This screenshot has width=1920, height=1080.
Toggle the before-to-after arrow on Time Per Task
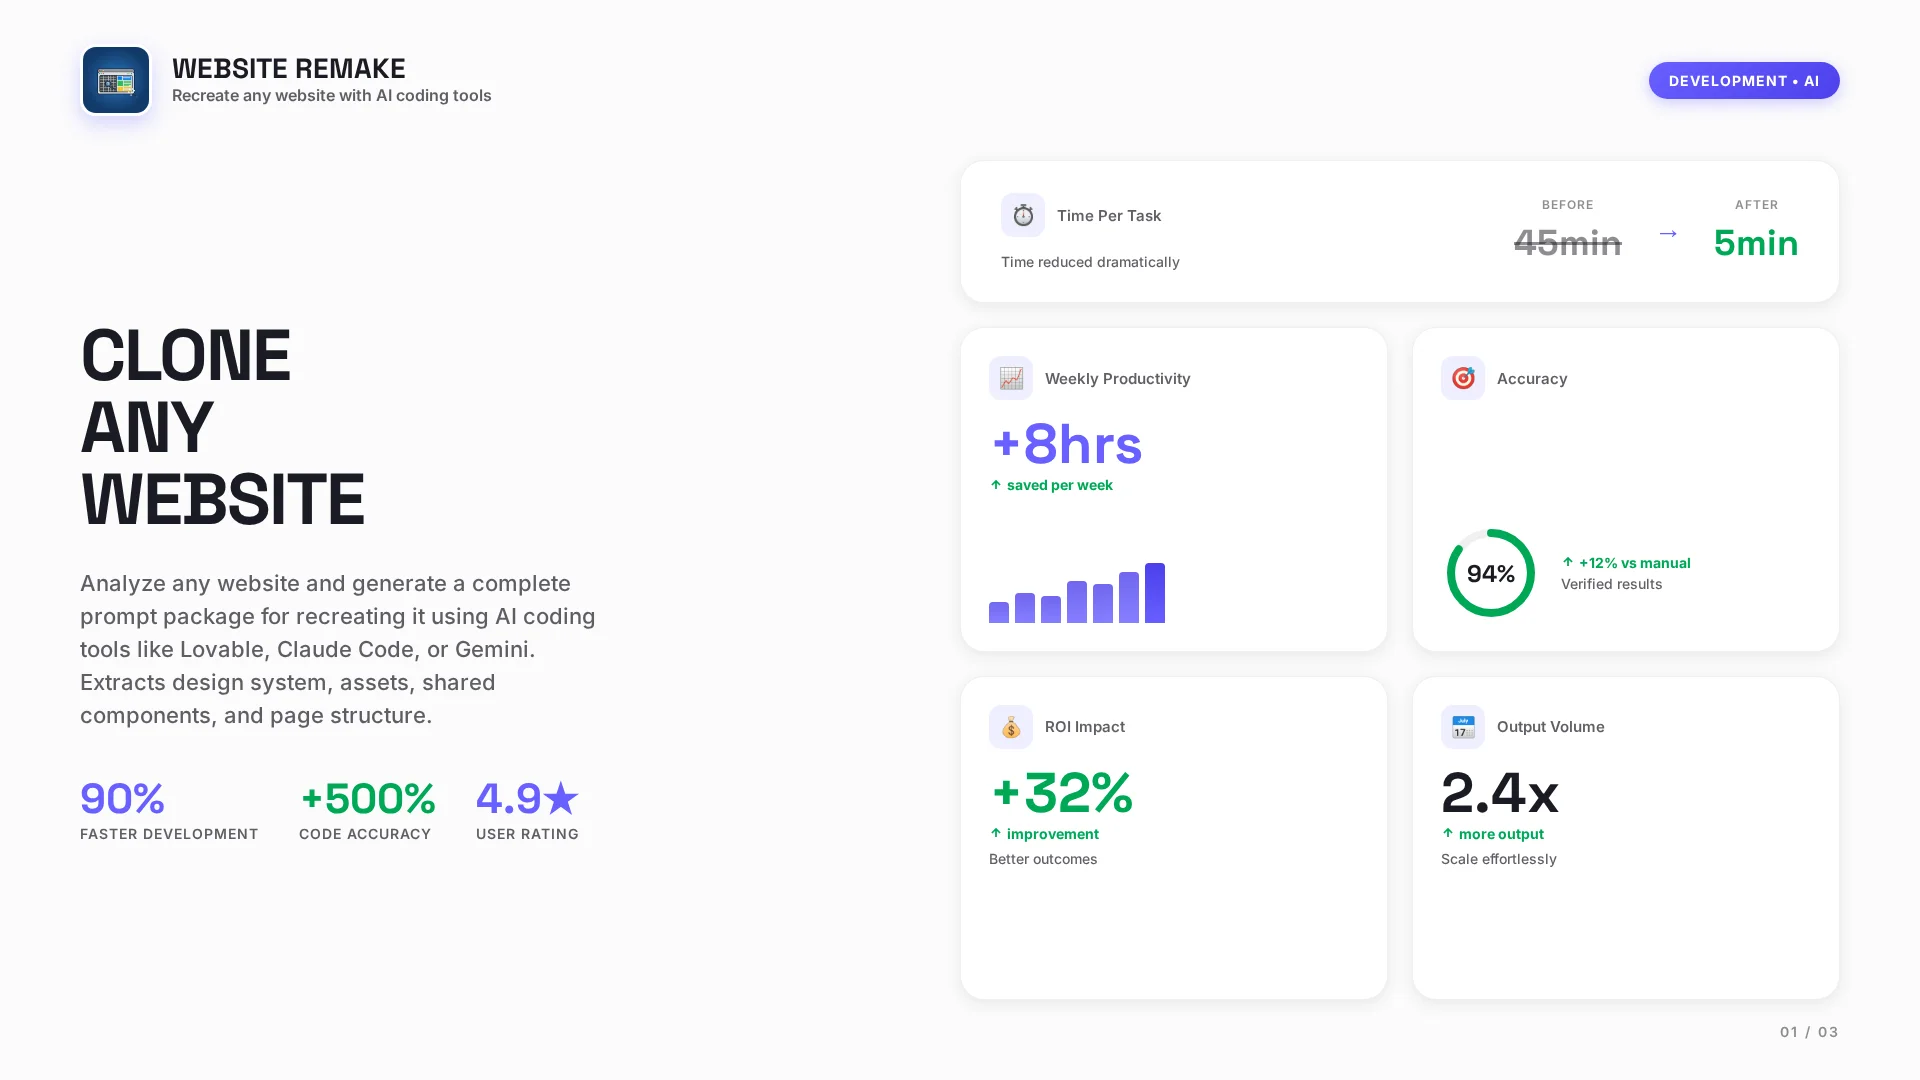click(x=1668, y=233)
